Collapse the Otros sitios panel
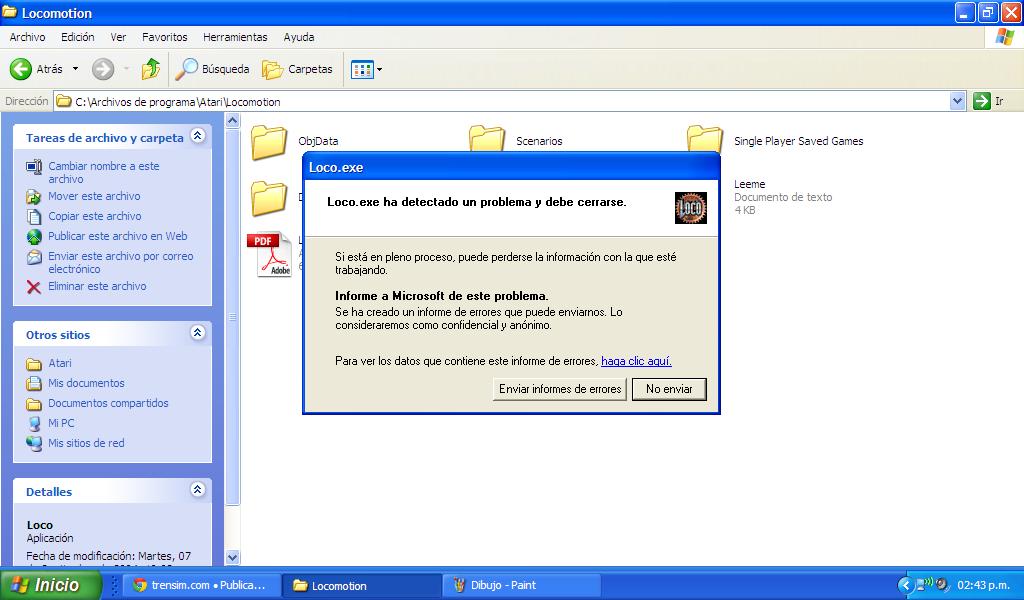The width and height of the screenshot is (1024, 600). [x=198, y=333]
